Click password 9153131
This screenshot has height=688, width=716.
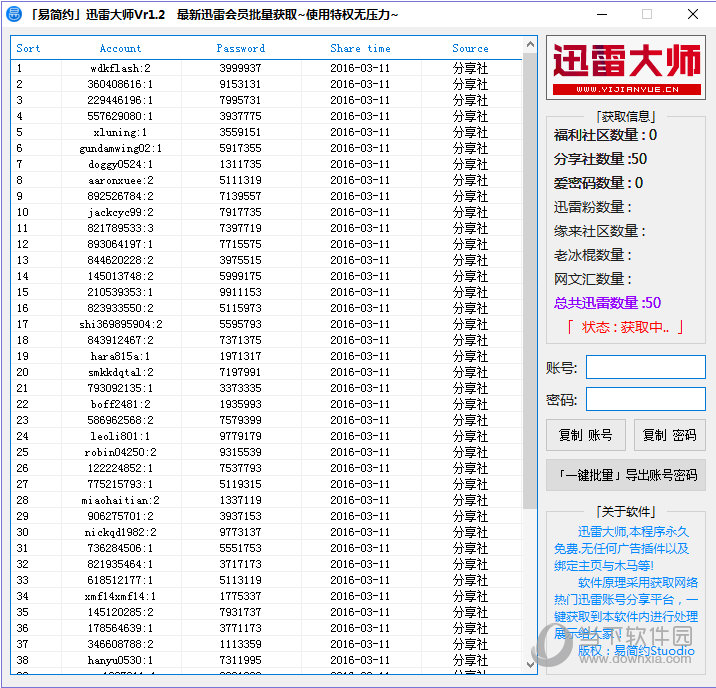pos(240,84)
